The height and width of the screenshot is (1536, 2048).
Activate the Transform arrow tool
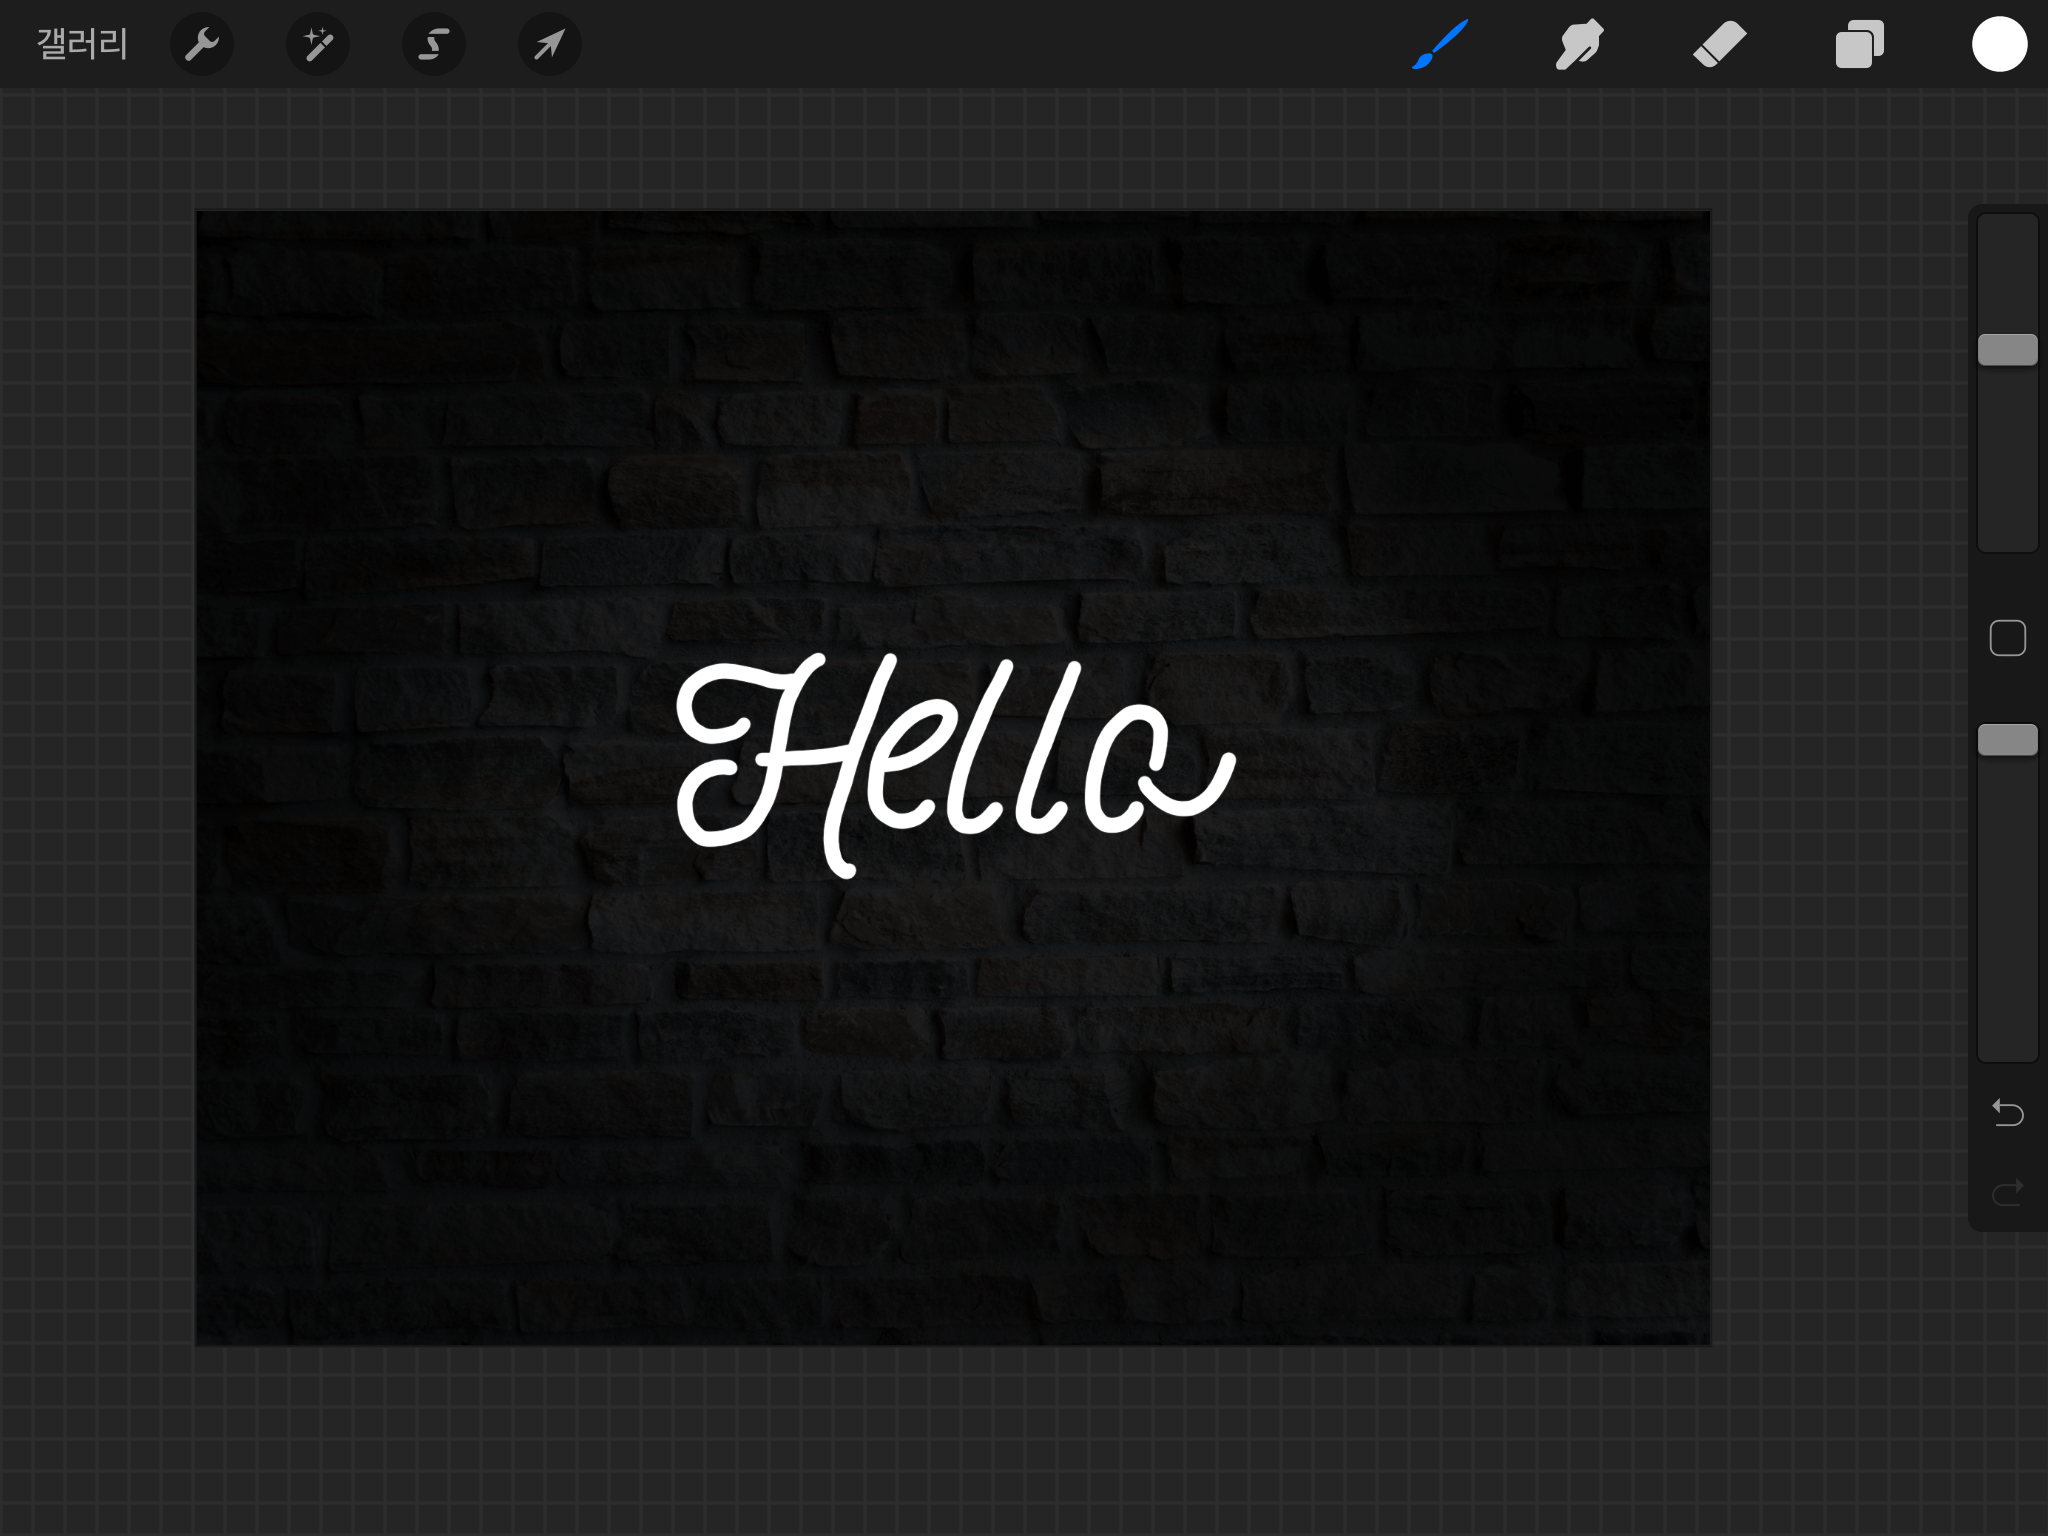coord(549,45)
